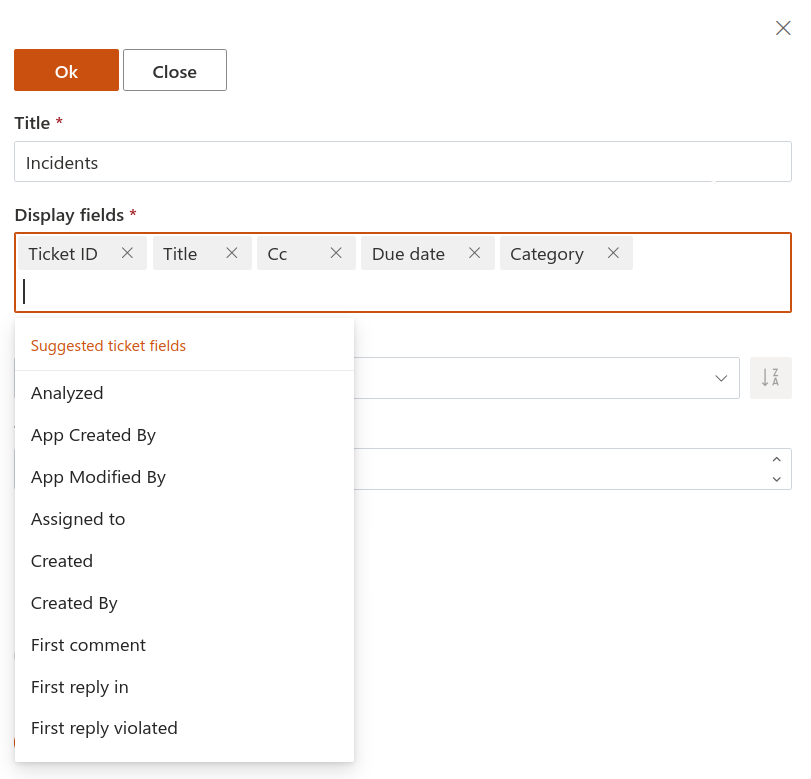
Task: Close the dialog with the X icon
Action: point(783,28)
